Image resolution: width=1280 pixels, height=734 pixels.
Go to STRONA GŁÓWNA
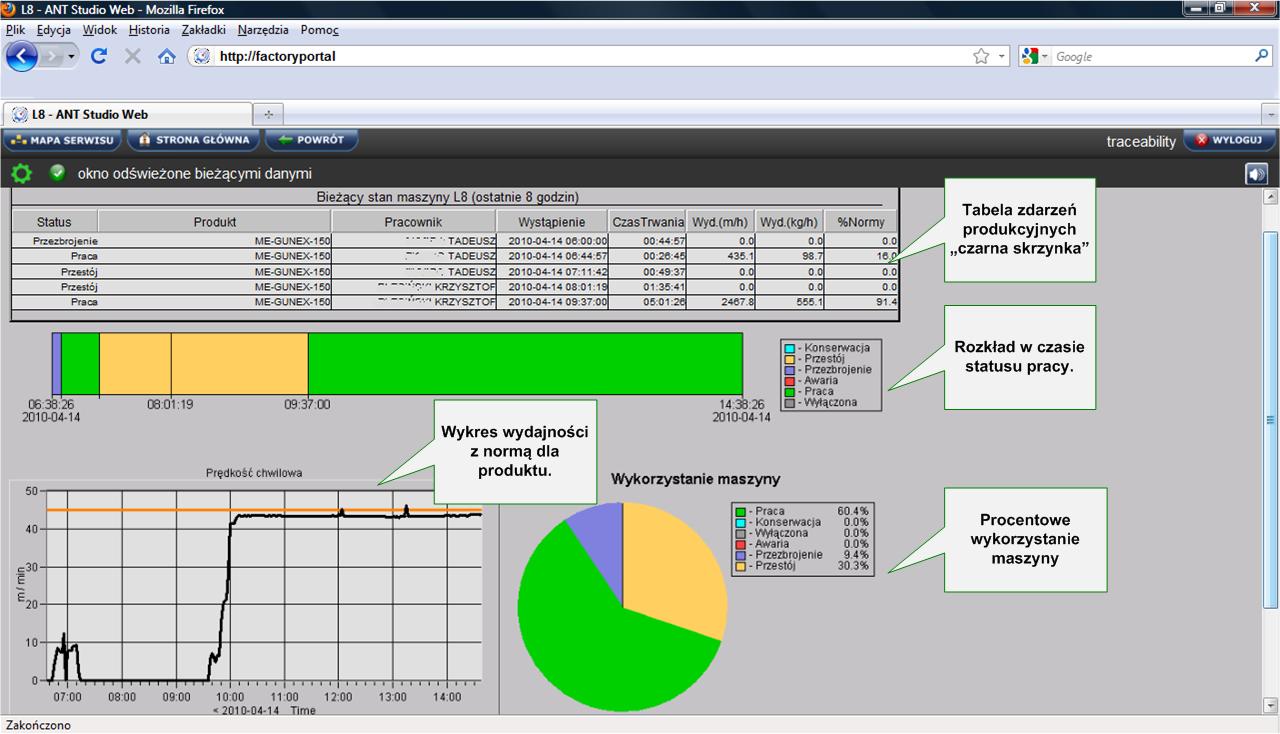tap(195, 140)
